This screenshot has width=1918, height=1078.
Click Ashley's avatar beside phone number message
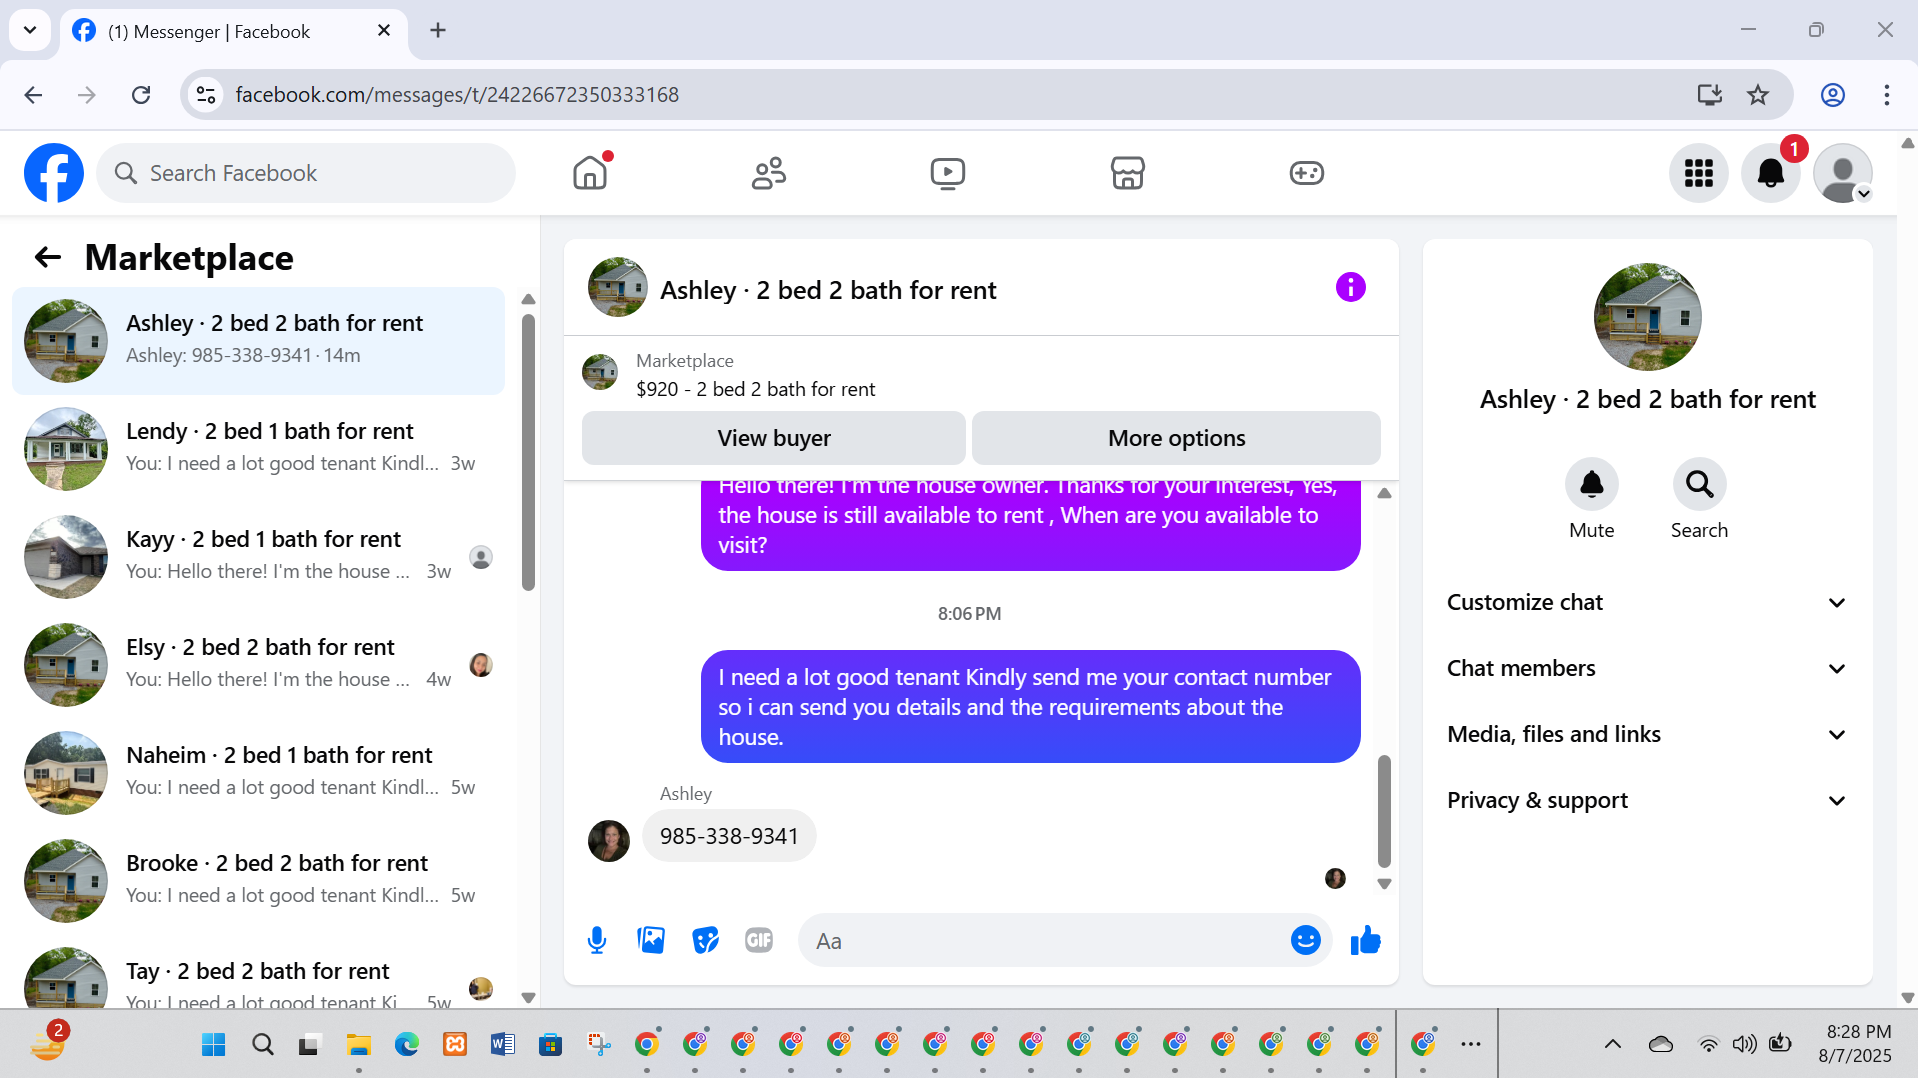(x=609, y=841)
